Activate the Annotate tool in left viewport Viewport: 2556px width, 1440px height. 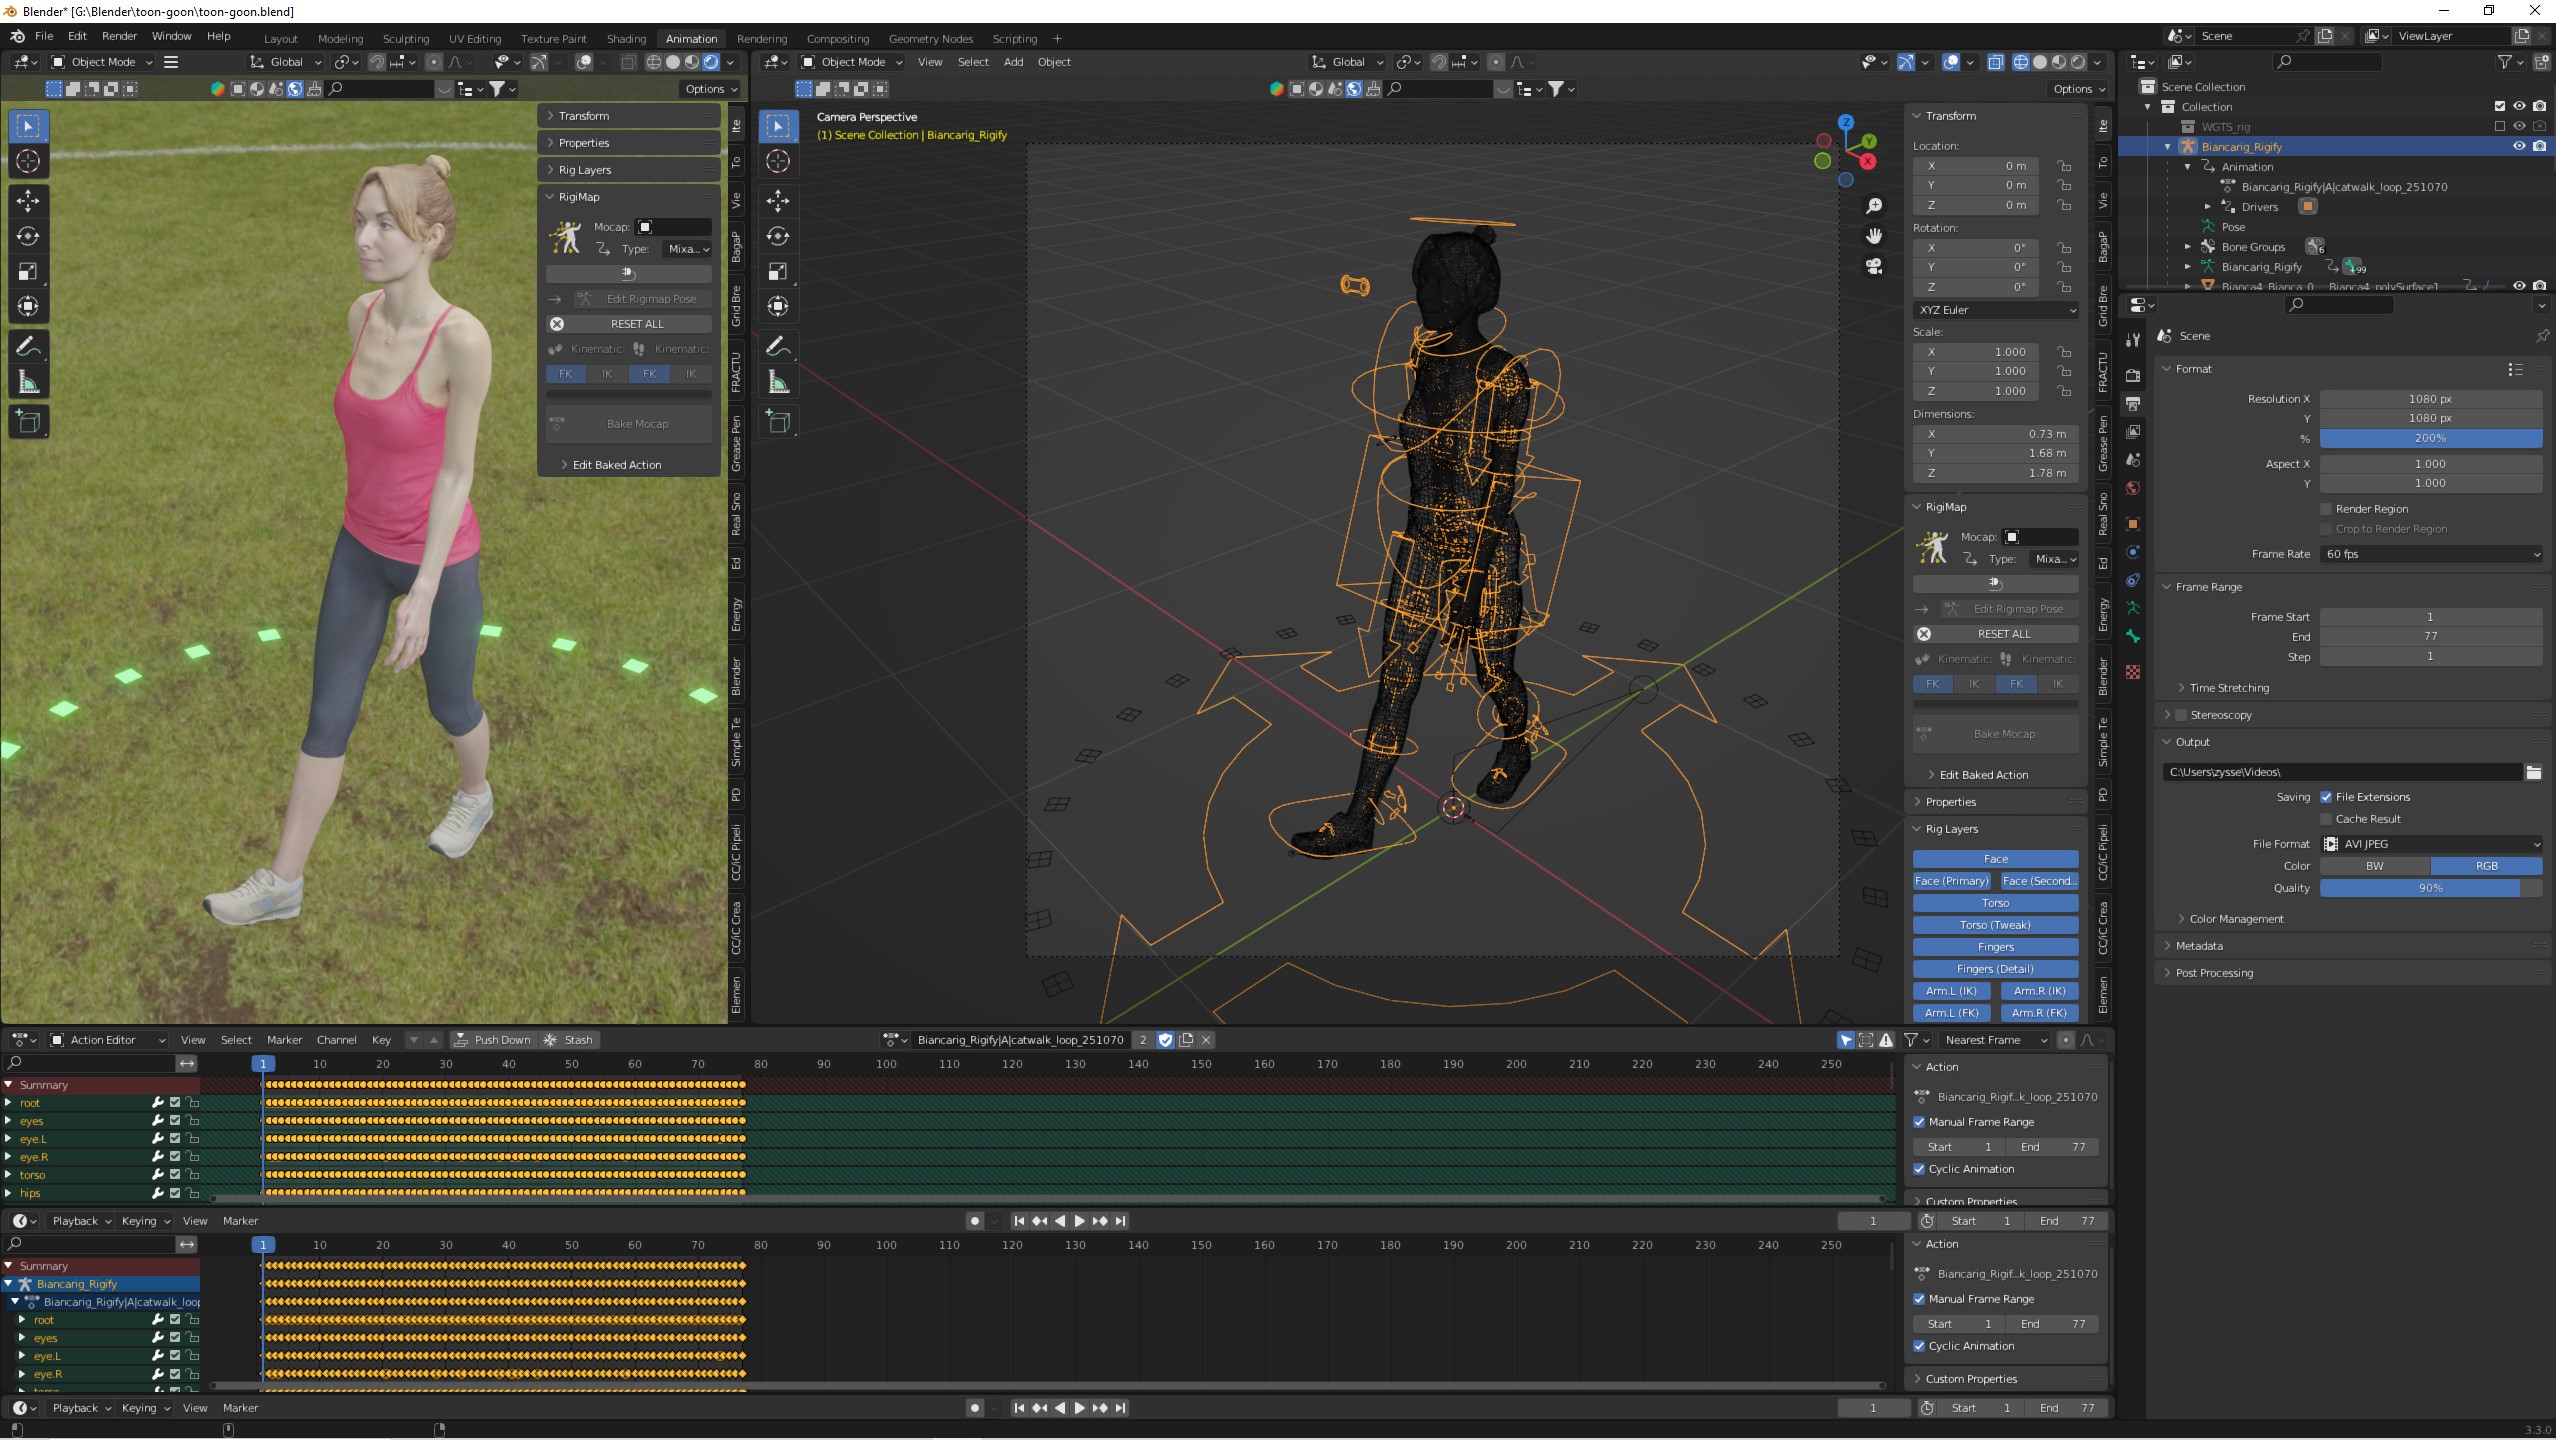[x=28, y=347]
